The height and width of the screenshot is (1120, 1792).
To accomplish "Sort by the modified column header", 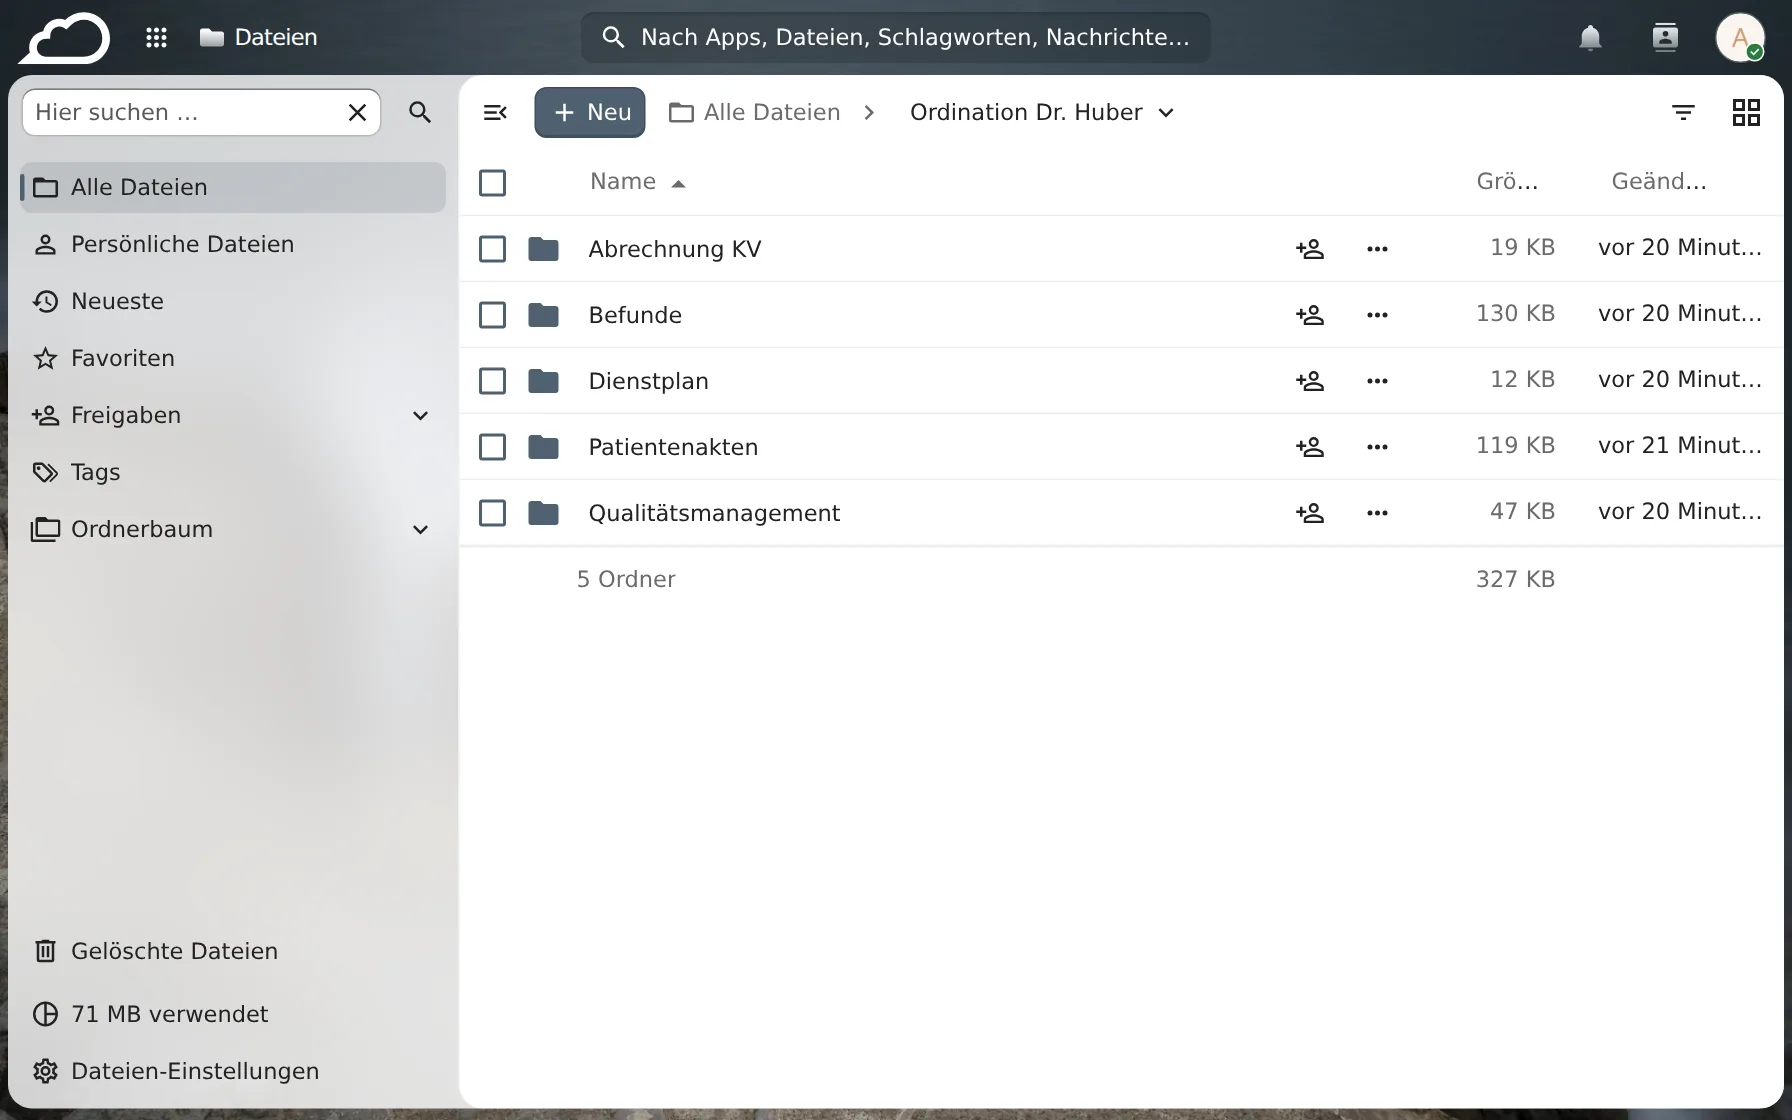I will tap(1659, 182).
